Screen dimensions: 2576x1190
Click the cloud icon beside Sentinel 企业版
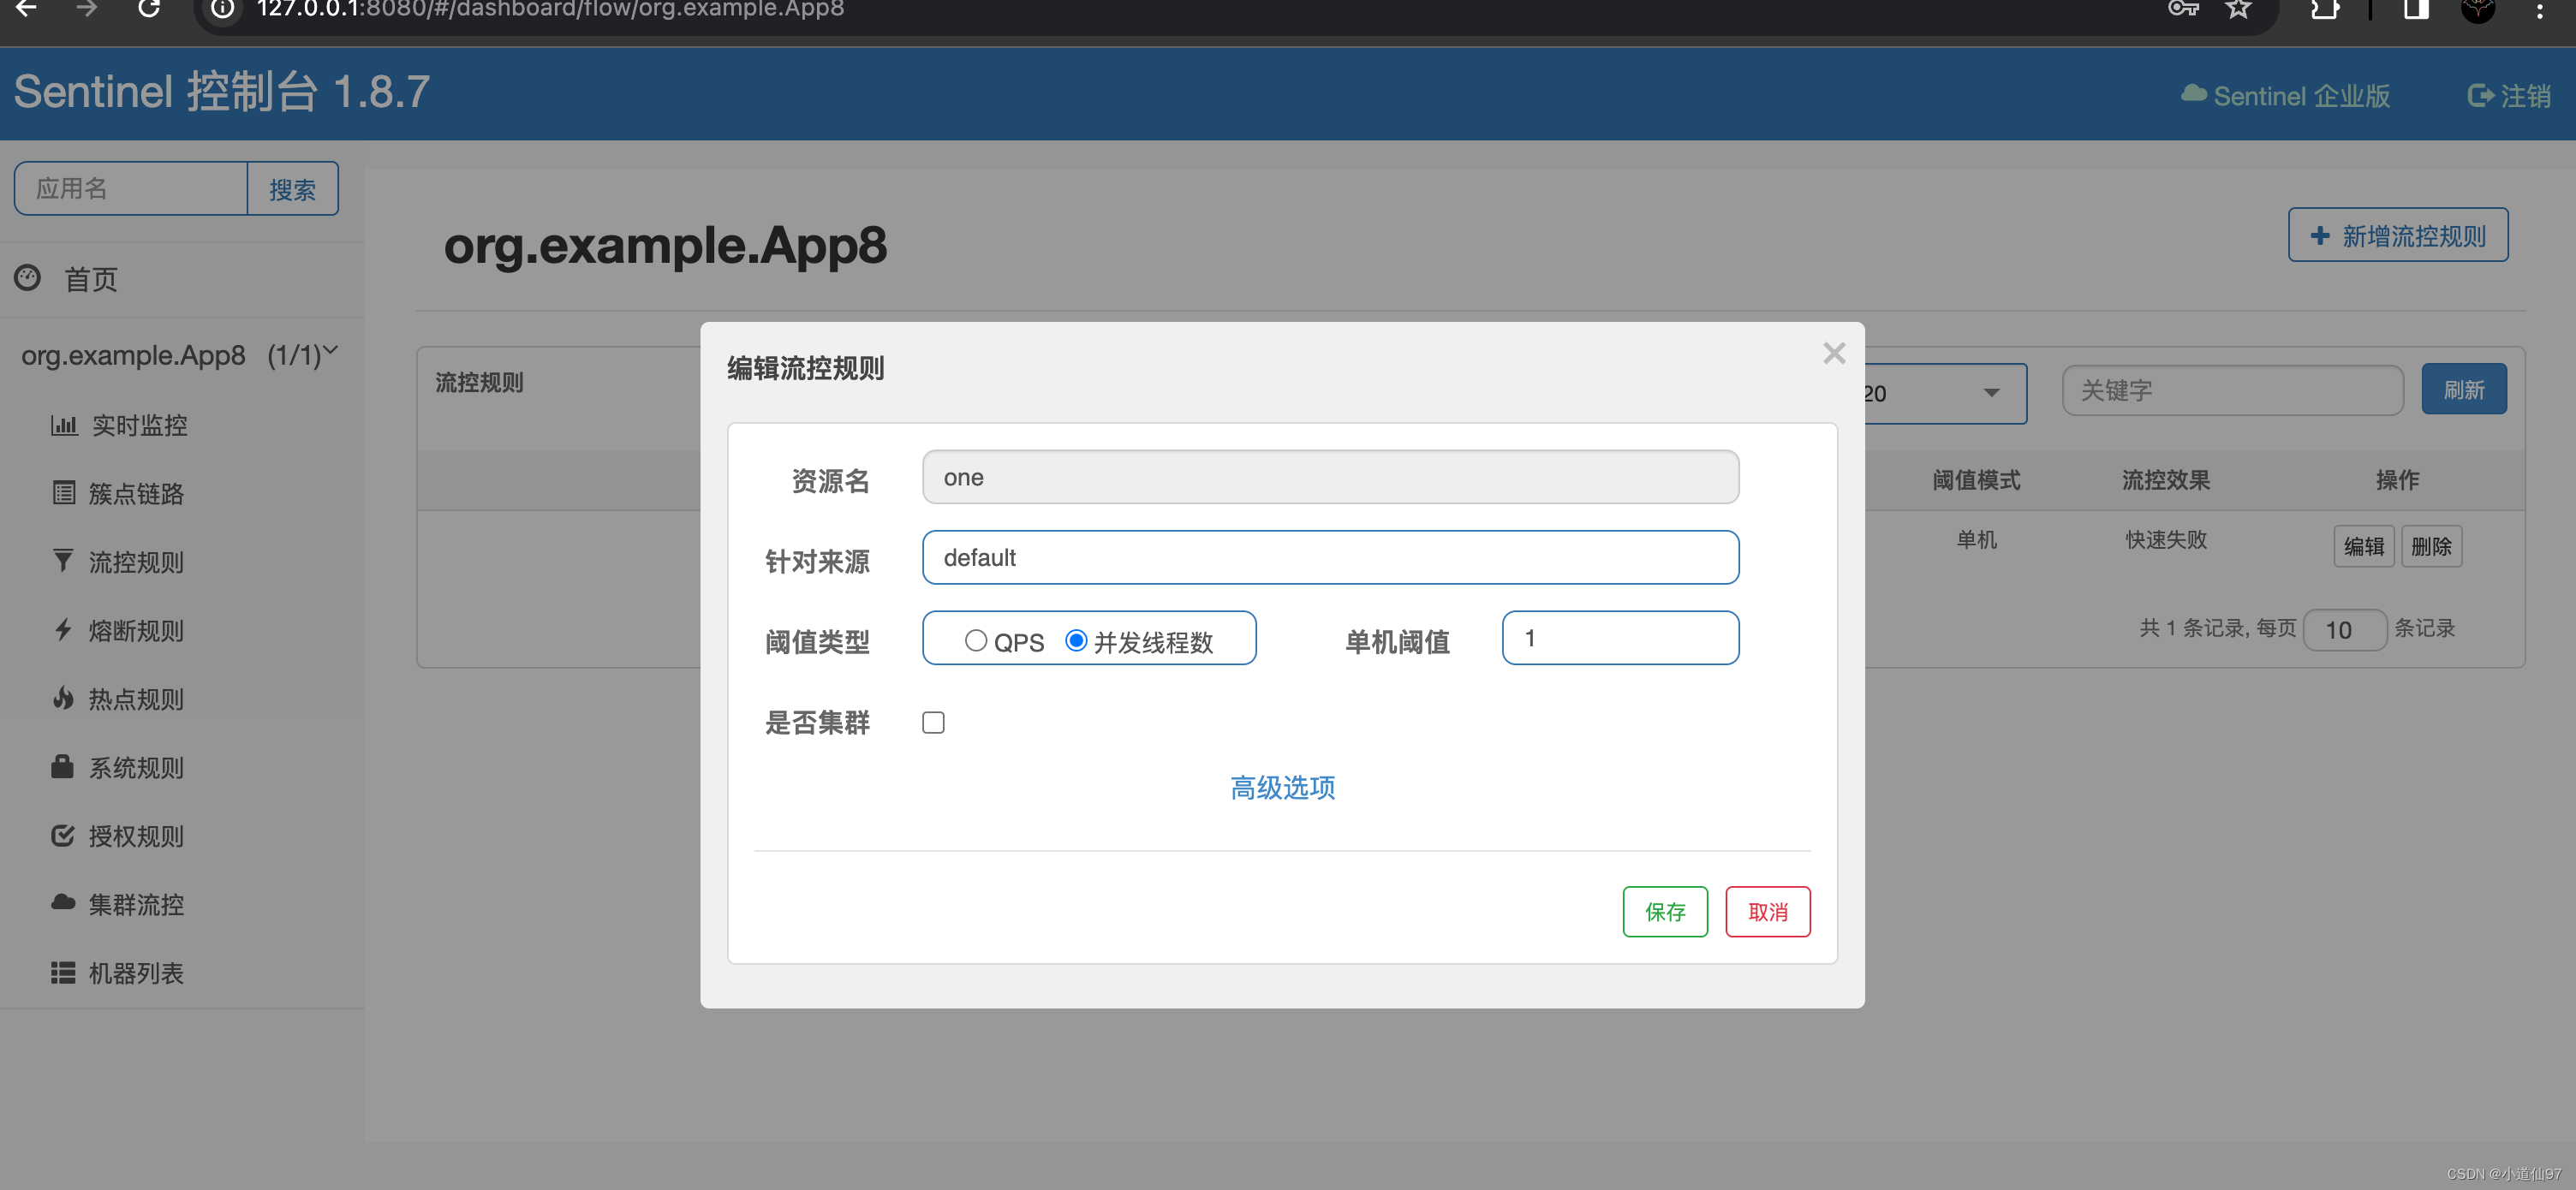[x=2194, y=94]
